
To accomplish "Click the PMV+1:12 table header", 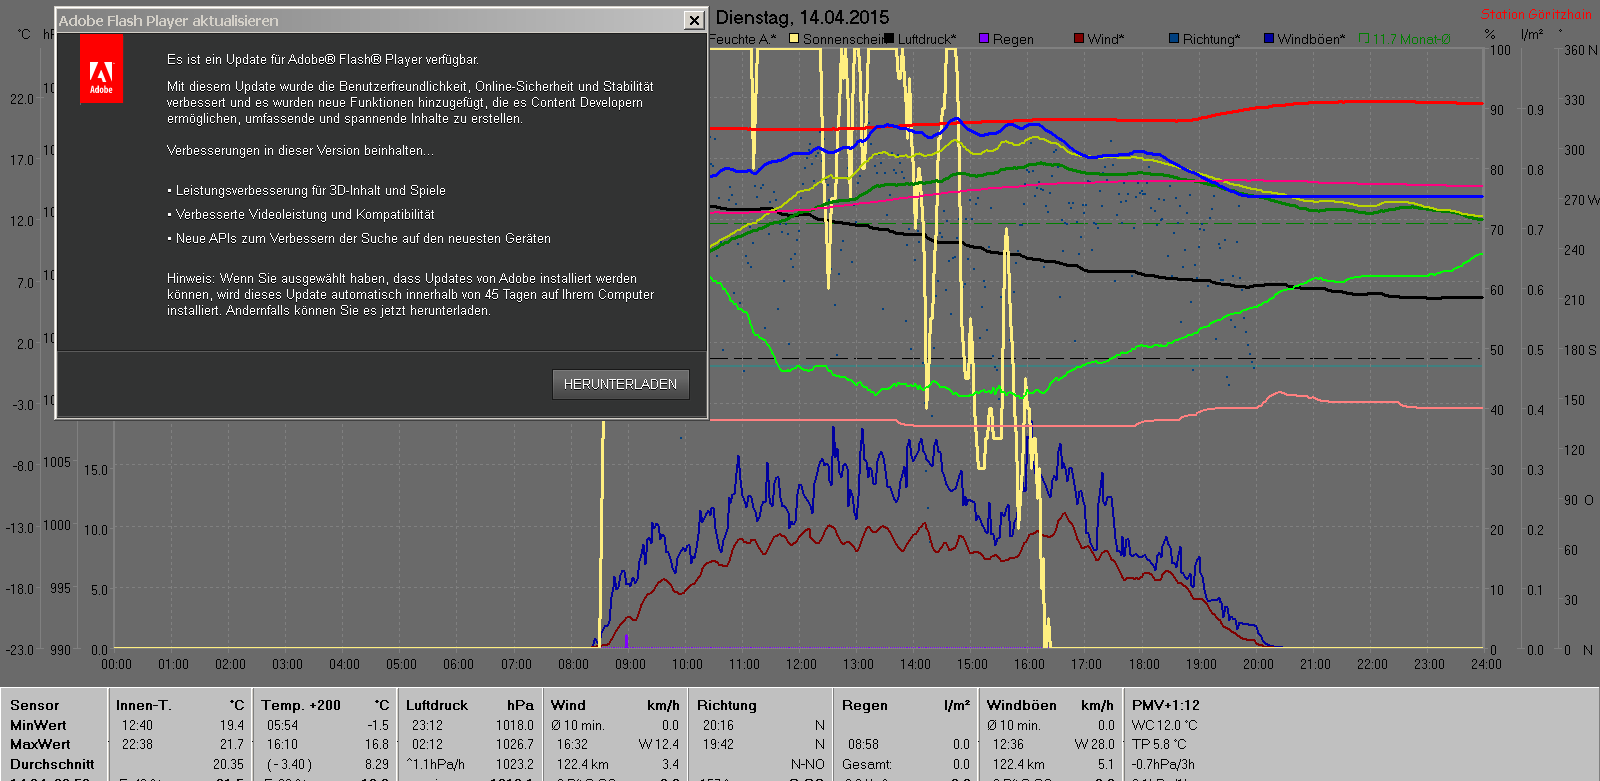I will click(x=1166, y=705).
